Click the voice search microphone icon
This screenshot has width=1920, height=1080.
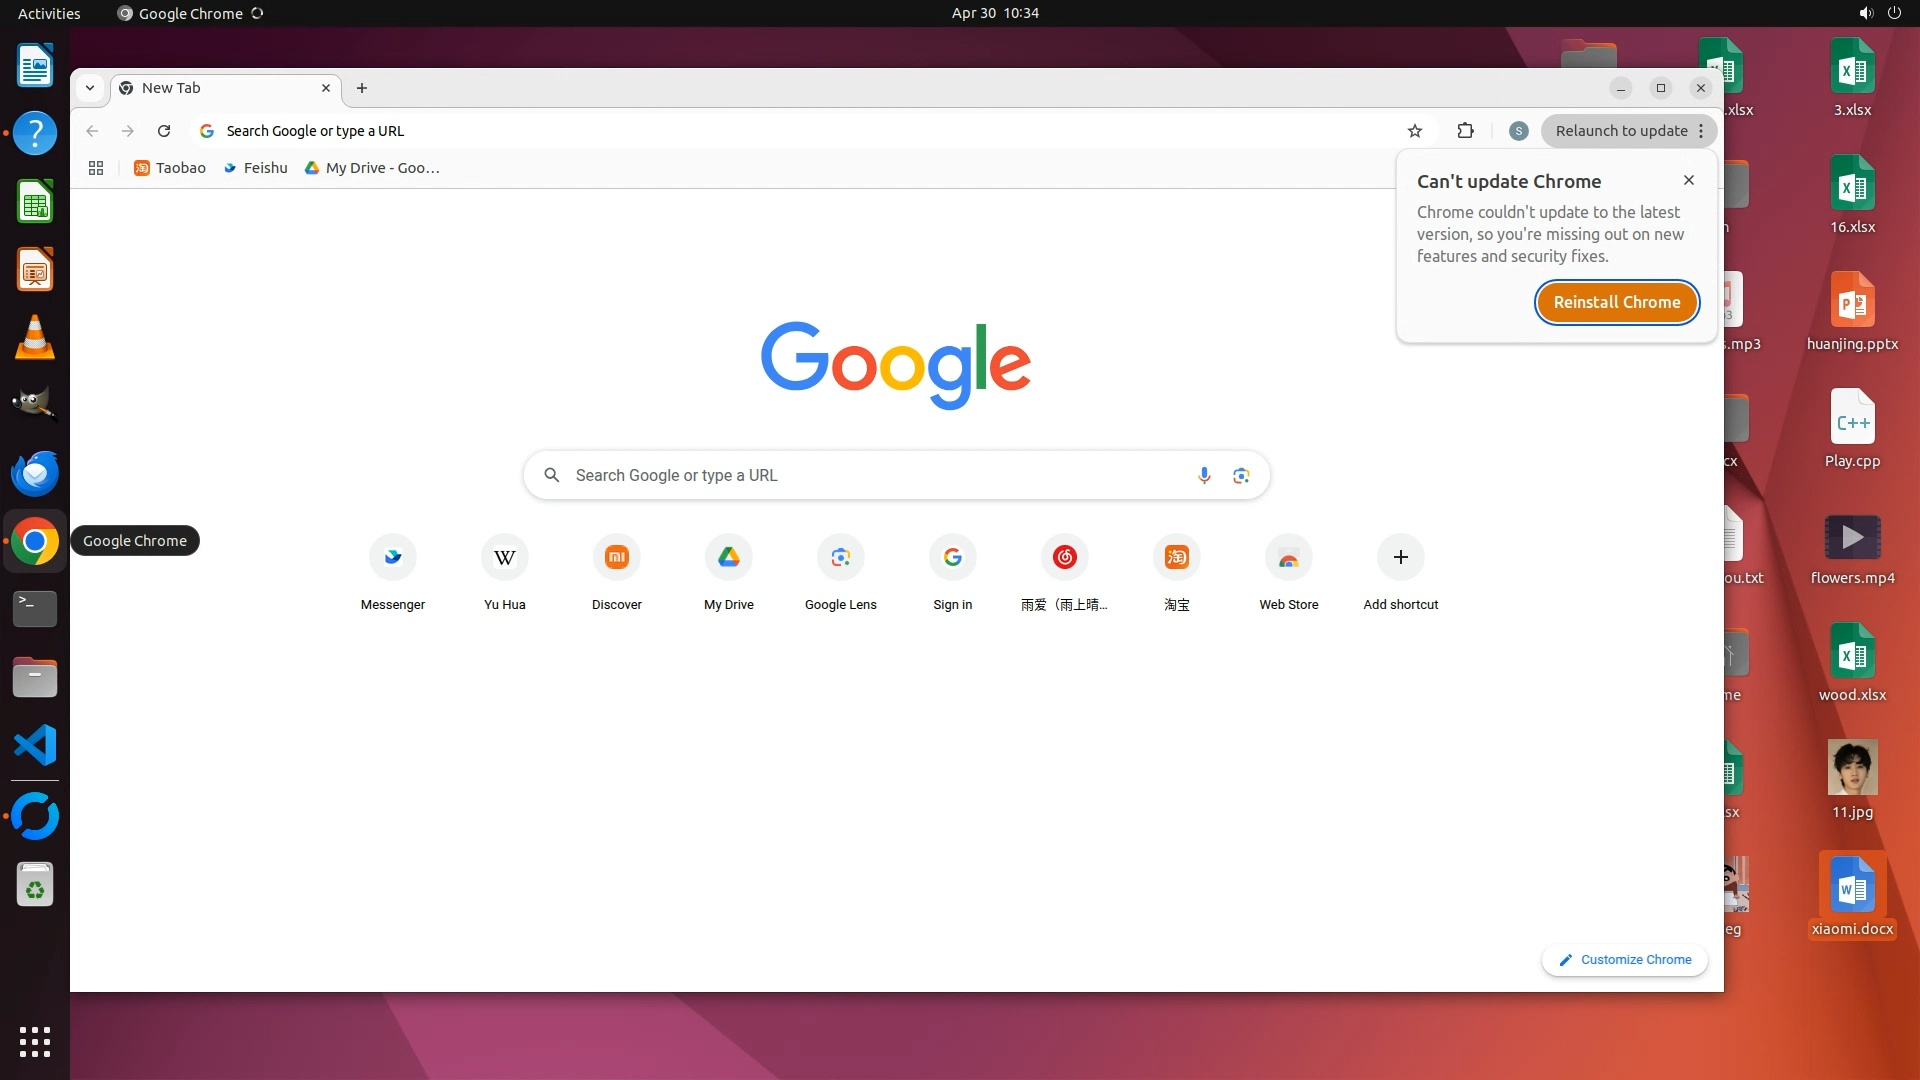coord(1204,475)
